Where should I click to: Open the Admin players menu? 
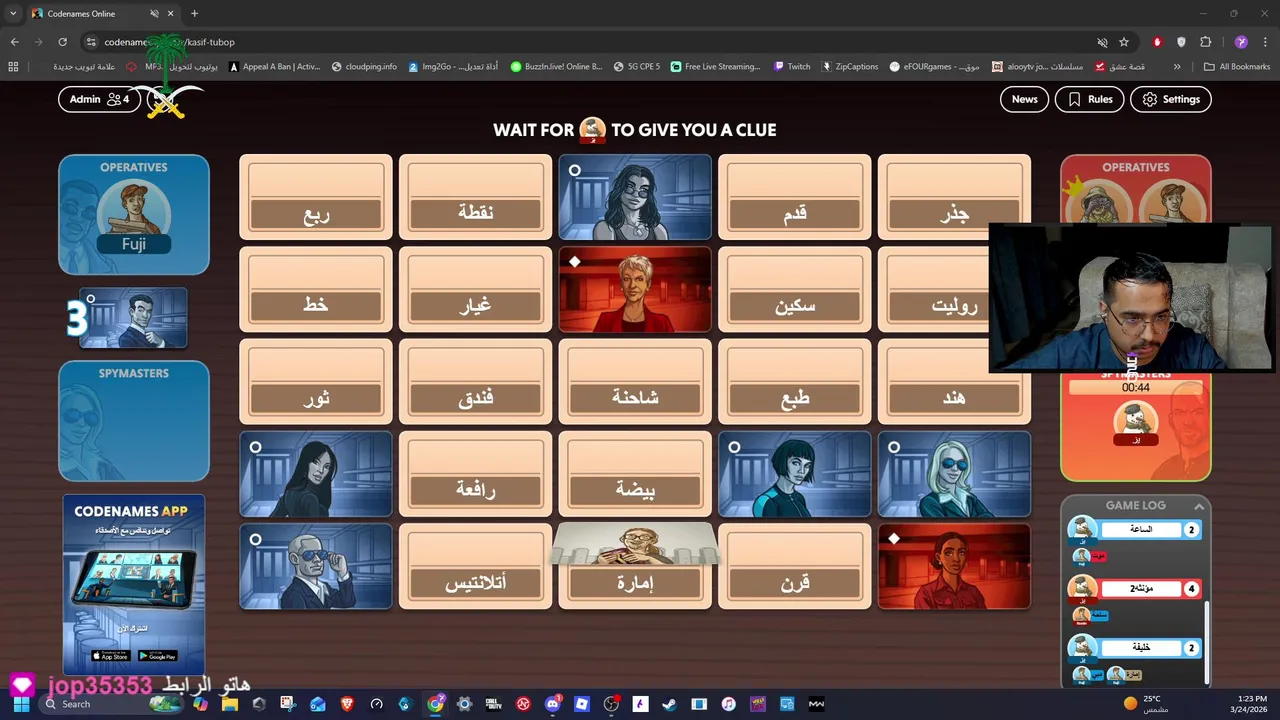[99, 99]
